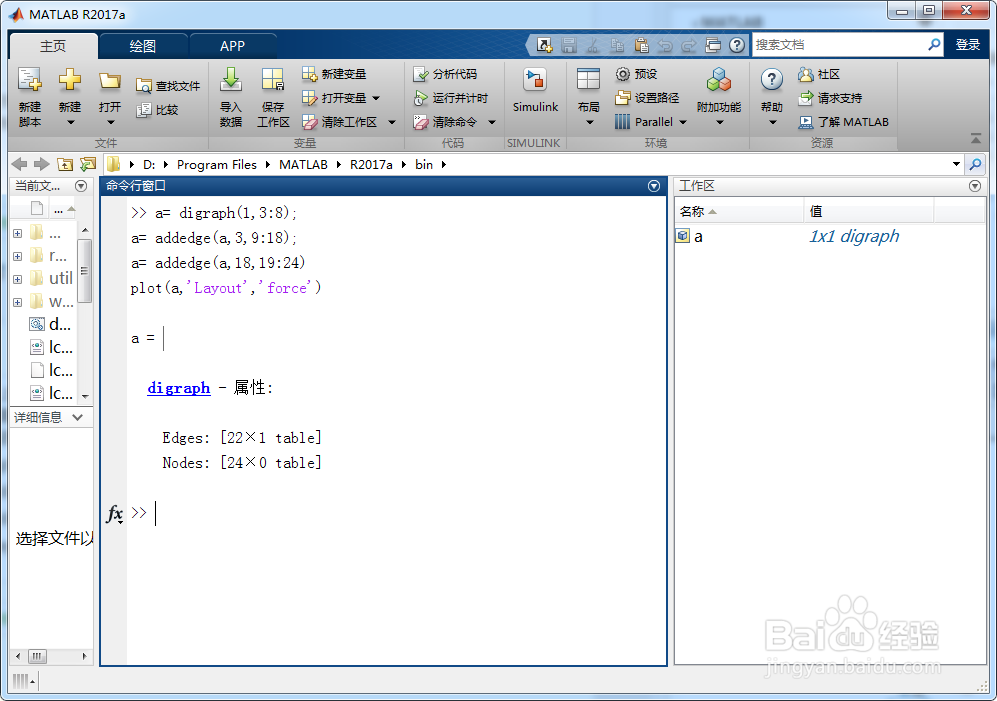Click the Current Folder horizontal scrollbar thumb
Viewport: 997px width, 701px height.
click(37, 656)
